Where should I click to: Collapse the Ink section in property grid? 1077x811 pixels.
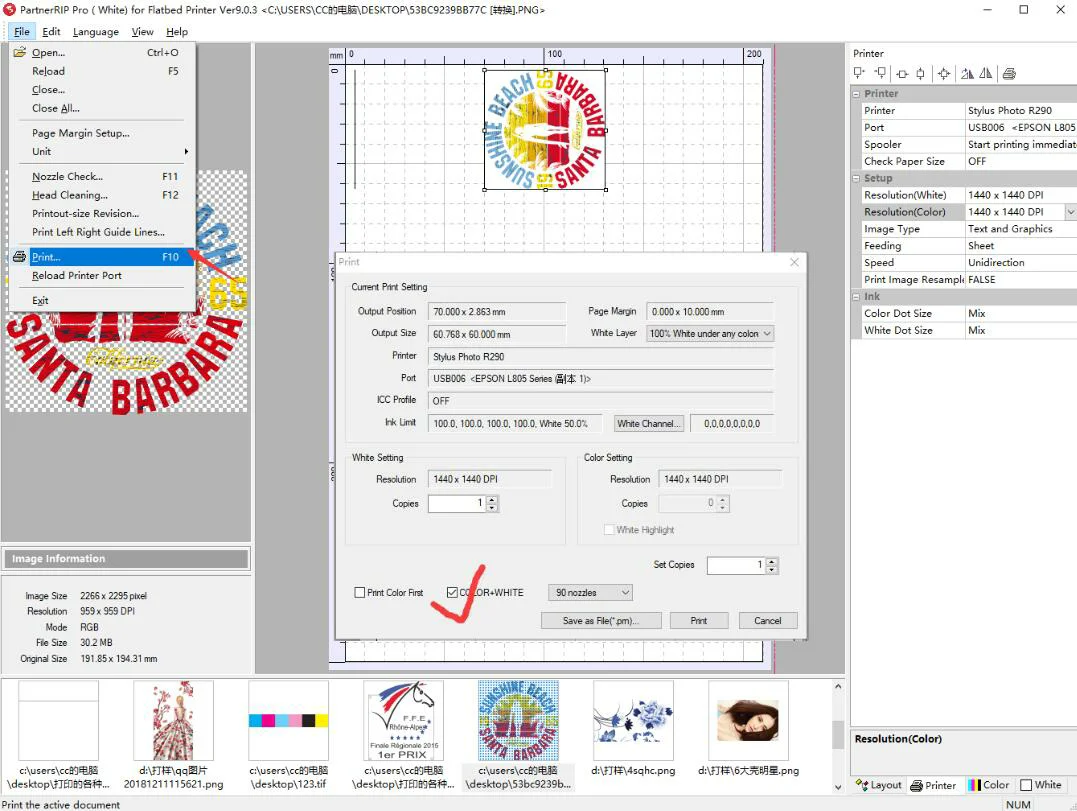pyautogui.click(x=857, y=297)
